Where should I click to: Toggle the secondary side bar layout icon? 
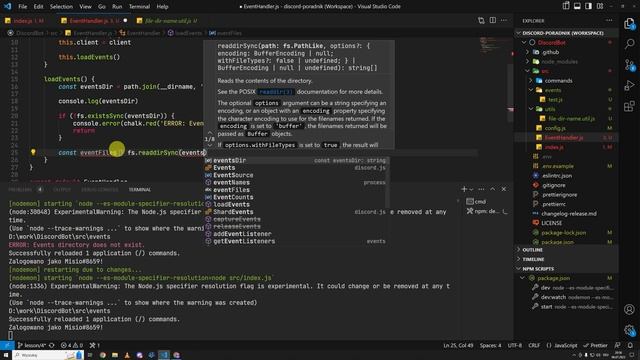pos(589,6)
